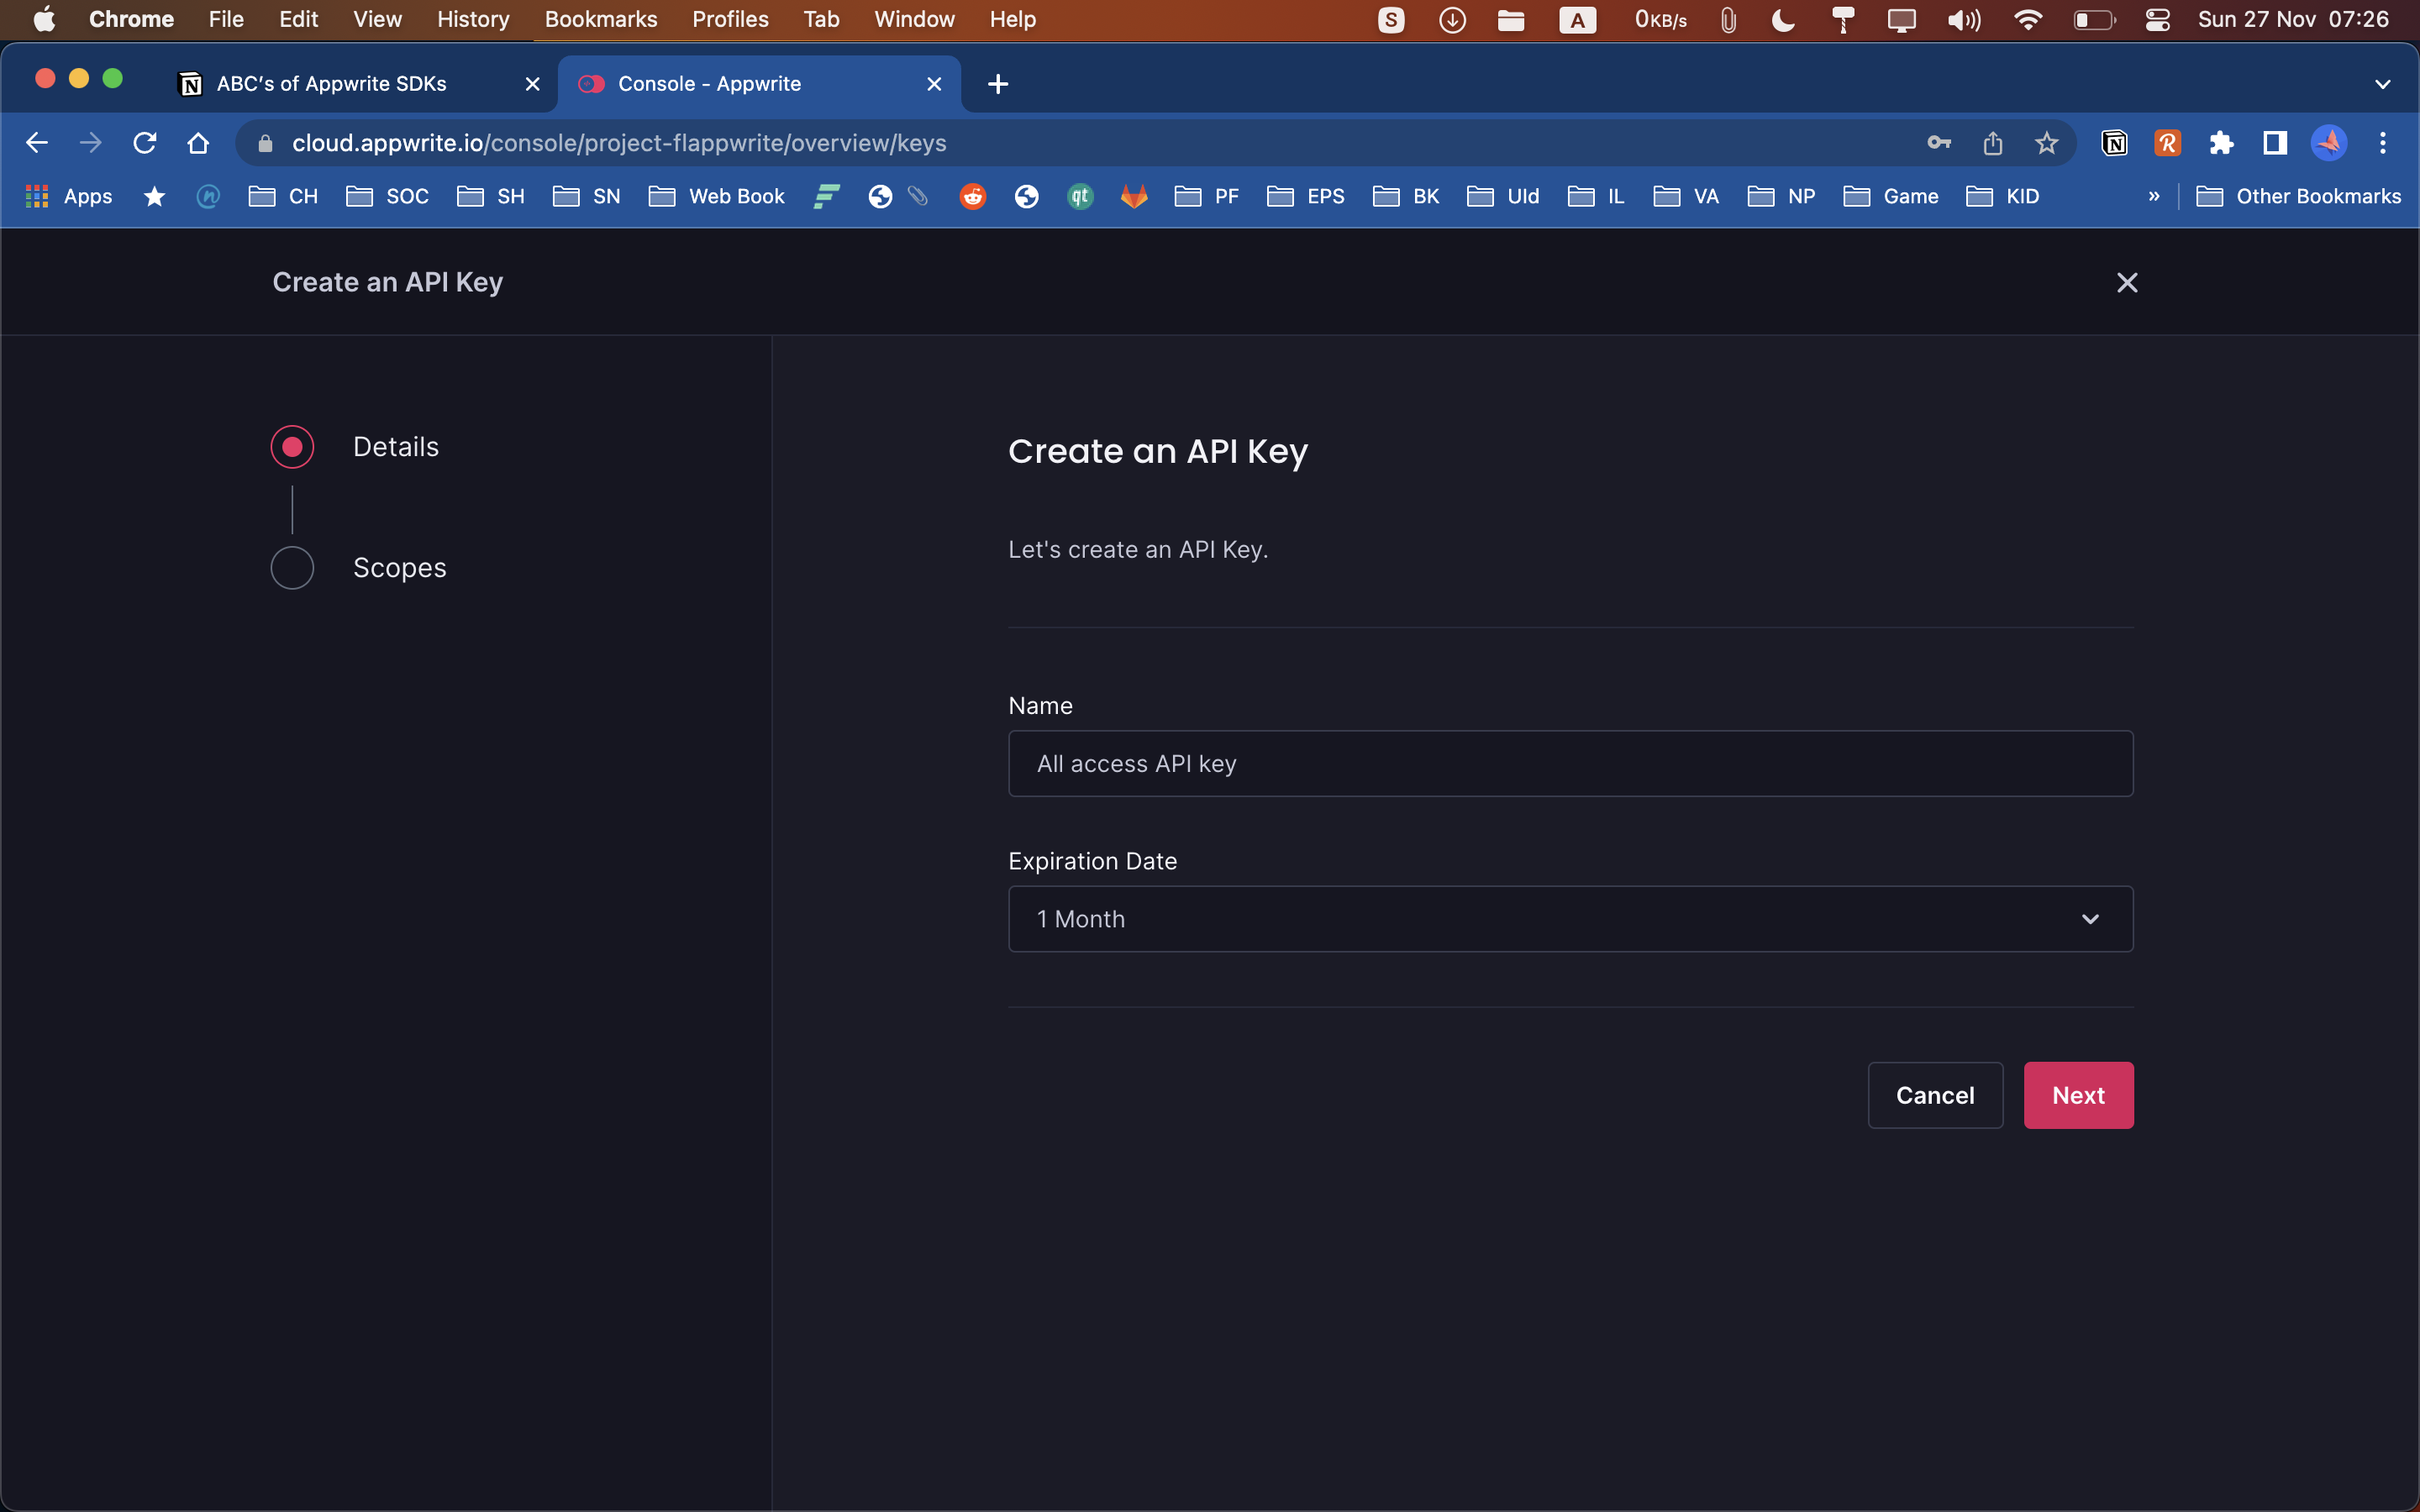Open the Web Book bookmarks folder
Viewport: 2420px width, 1512px height.
[x=716, y=196]
